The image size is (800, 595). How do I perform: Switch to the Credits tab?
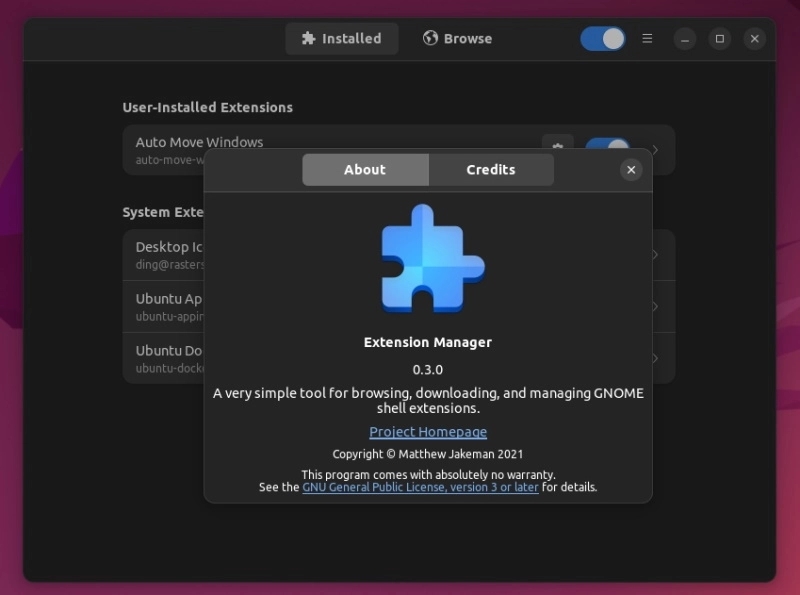click(491, 169)
